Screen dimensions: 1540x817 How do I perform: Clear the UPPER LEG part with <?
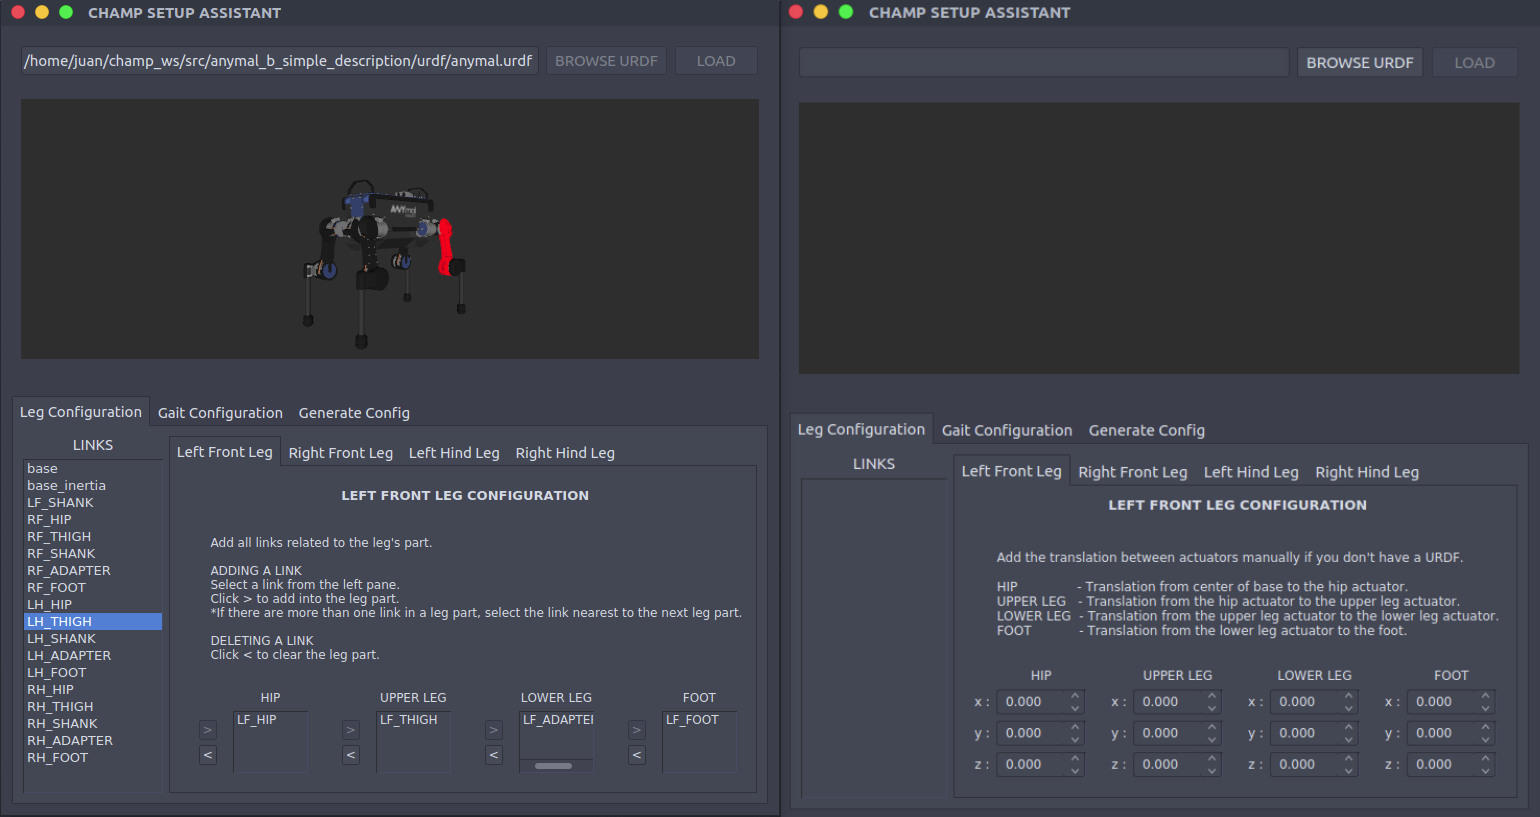(x=351, y=755)
